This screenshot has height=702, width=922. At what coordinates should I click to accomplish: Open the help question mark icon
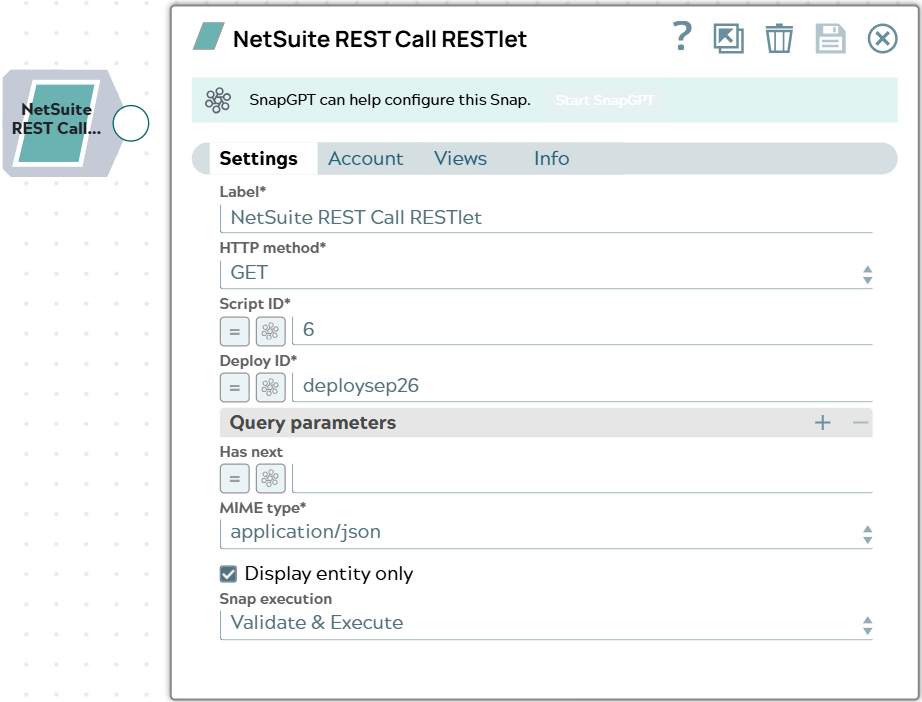tap(682, 37)
